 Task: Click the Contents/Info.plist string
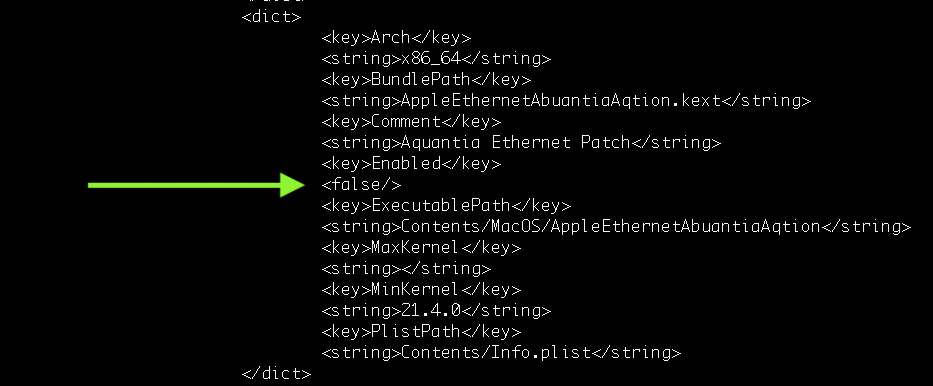[x=501, y=353]
